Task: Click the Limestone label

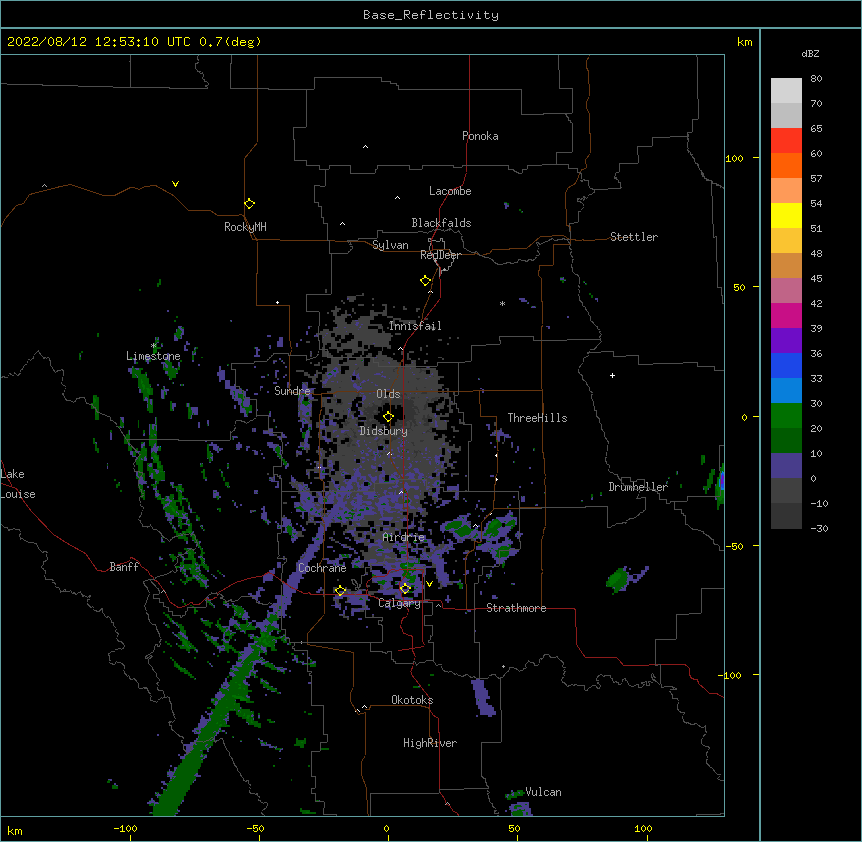Action: (153, 356)
